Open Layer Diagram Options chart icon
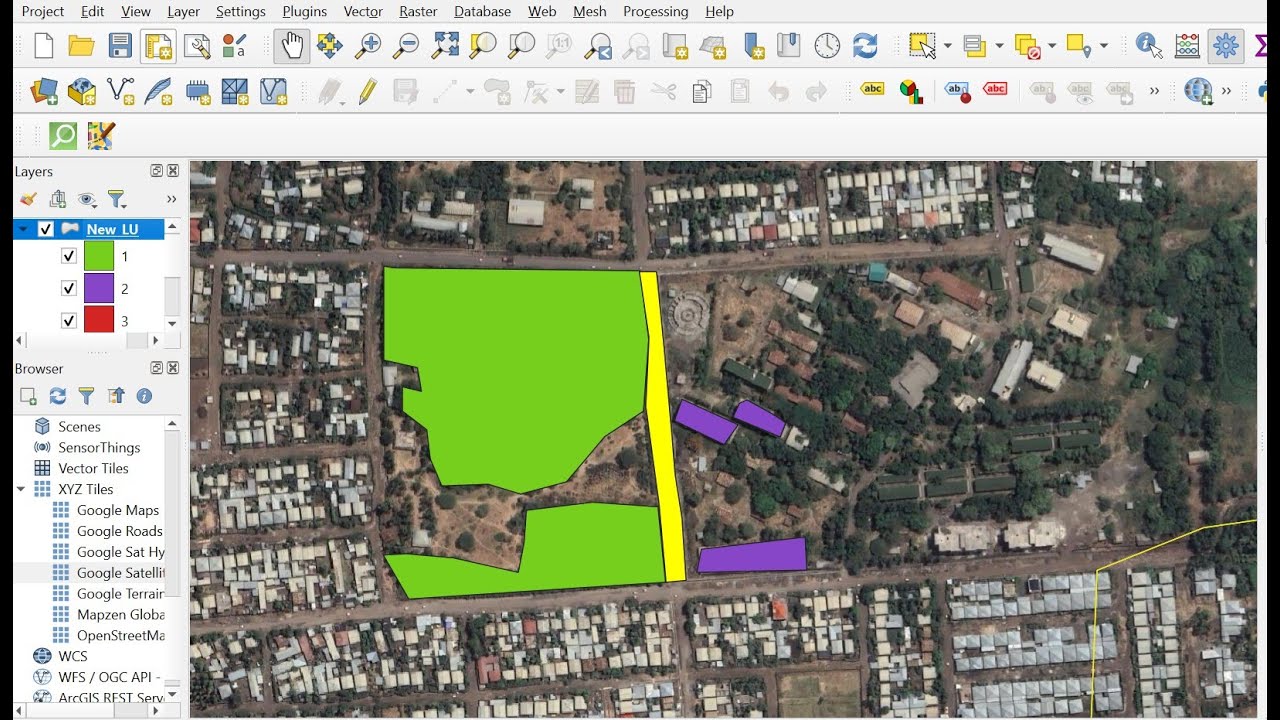This screenshot has width=1280, height=720. coord(911,92)
